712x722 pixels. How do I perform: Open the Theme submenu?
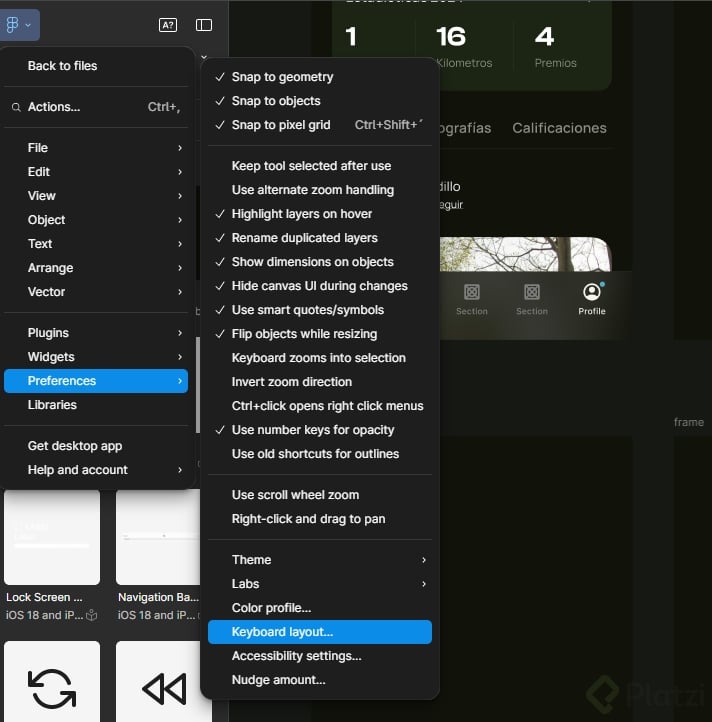[x=320, y=560]
